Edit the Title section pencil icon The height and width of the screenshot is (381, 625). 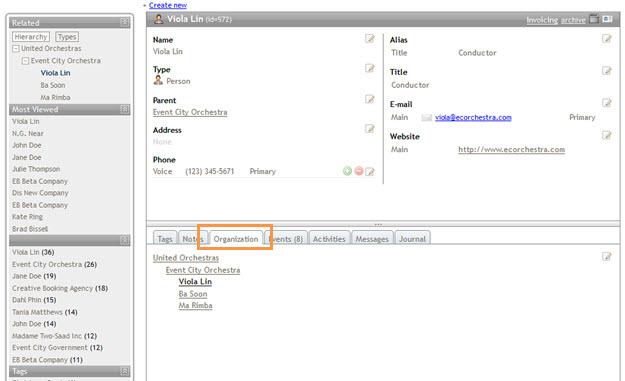(x=607, y=71)
